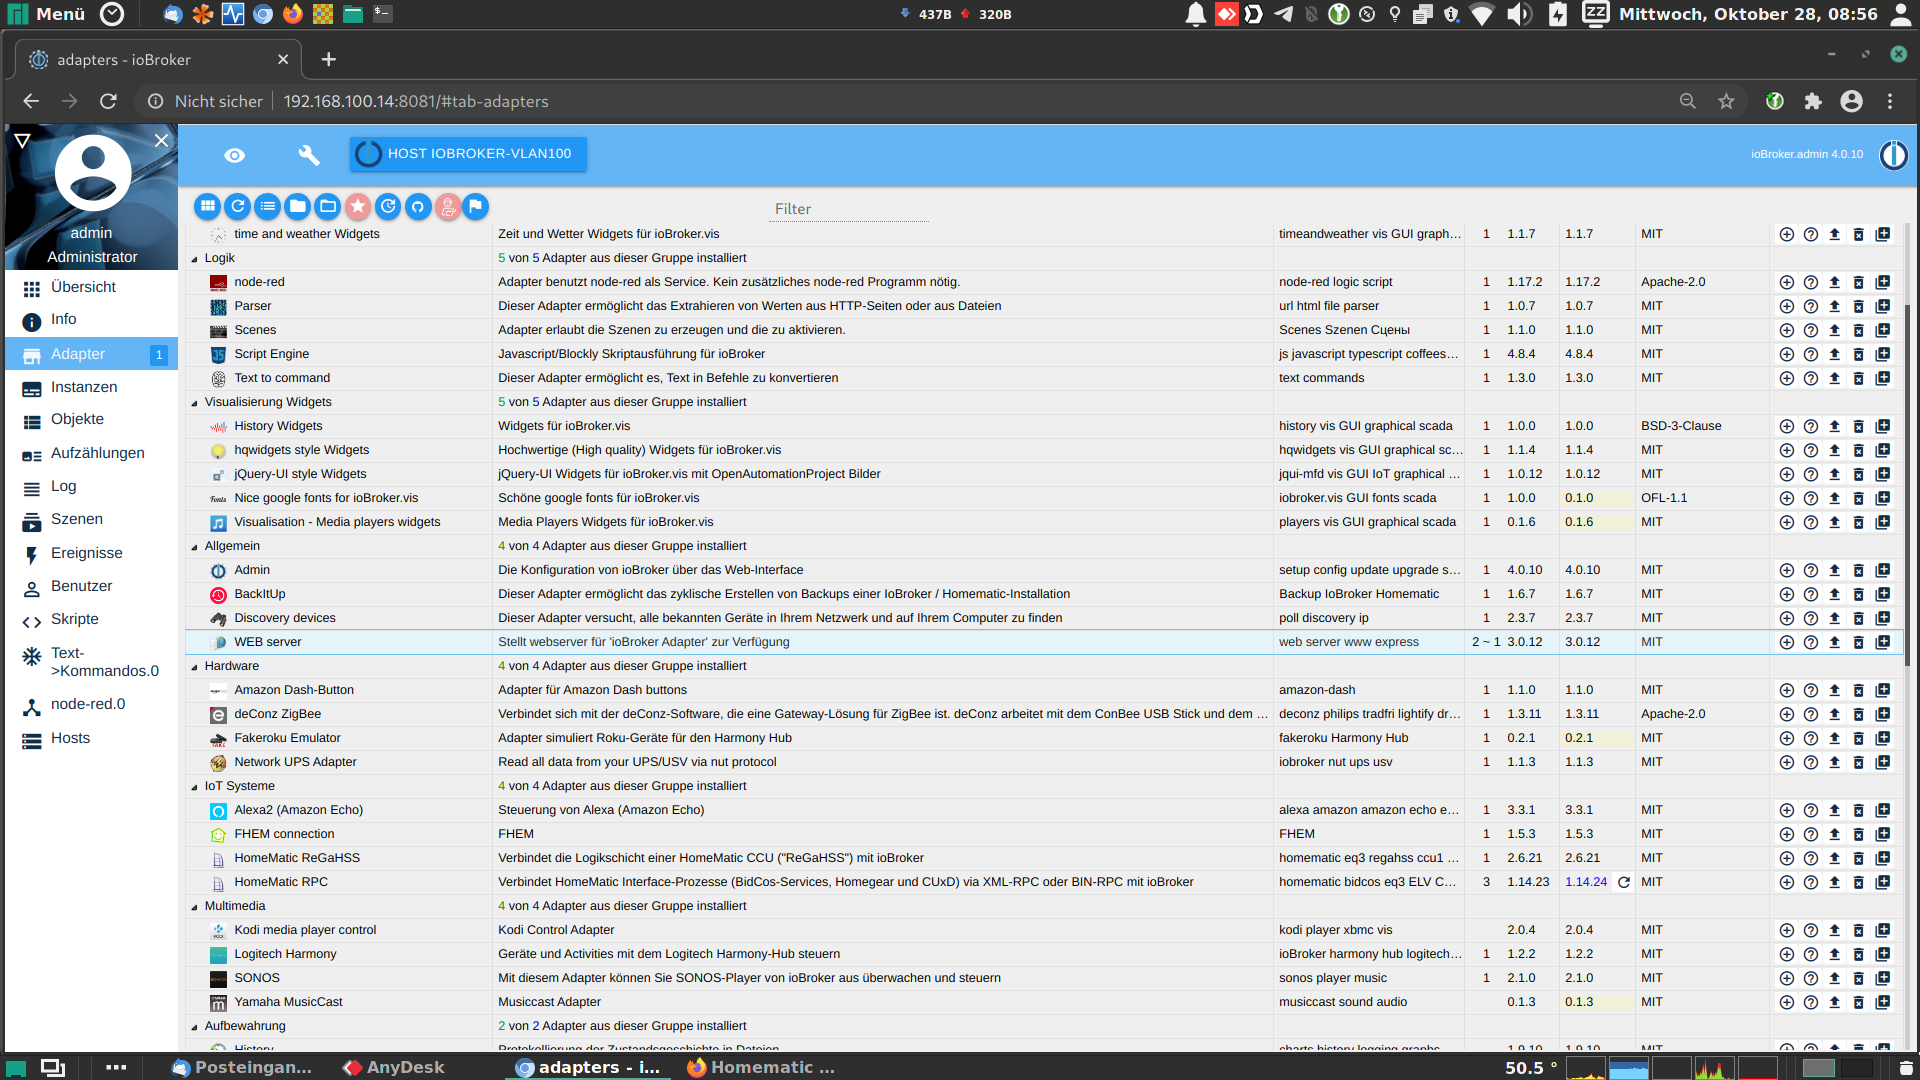The height and width of the screenshot is (1080, 1920).
Task: Collapse the Hardware group
Action: click(195, 667)
